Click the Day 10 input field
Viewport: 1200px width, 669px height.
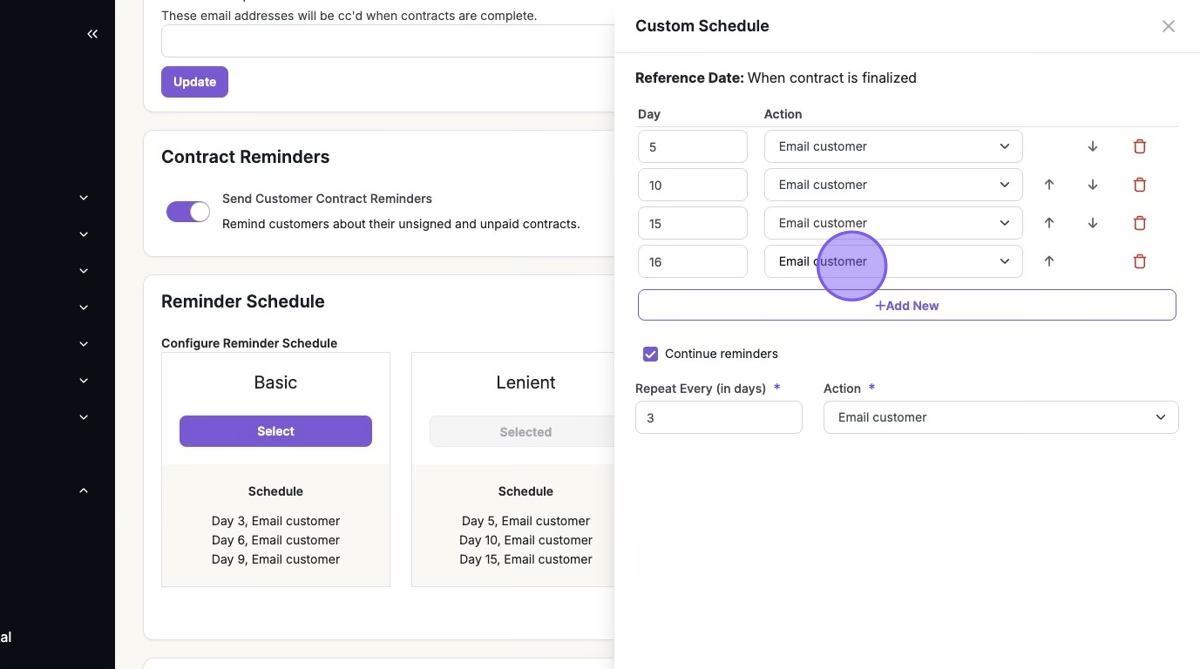[692, 185]
